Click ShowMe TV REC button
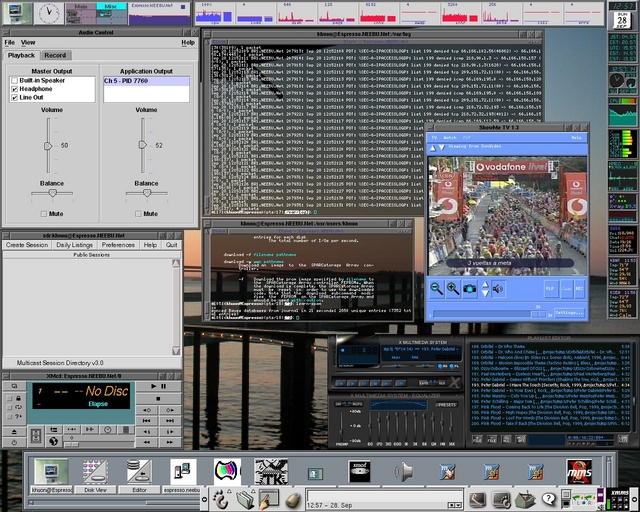This screenshot has width=640, height=512. (580, 289)
